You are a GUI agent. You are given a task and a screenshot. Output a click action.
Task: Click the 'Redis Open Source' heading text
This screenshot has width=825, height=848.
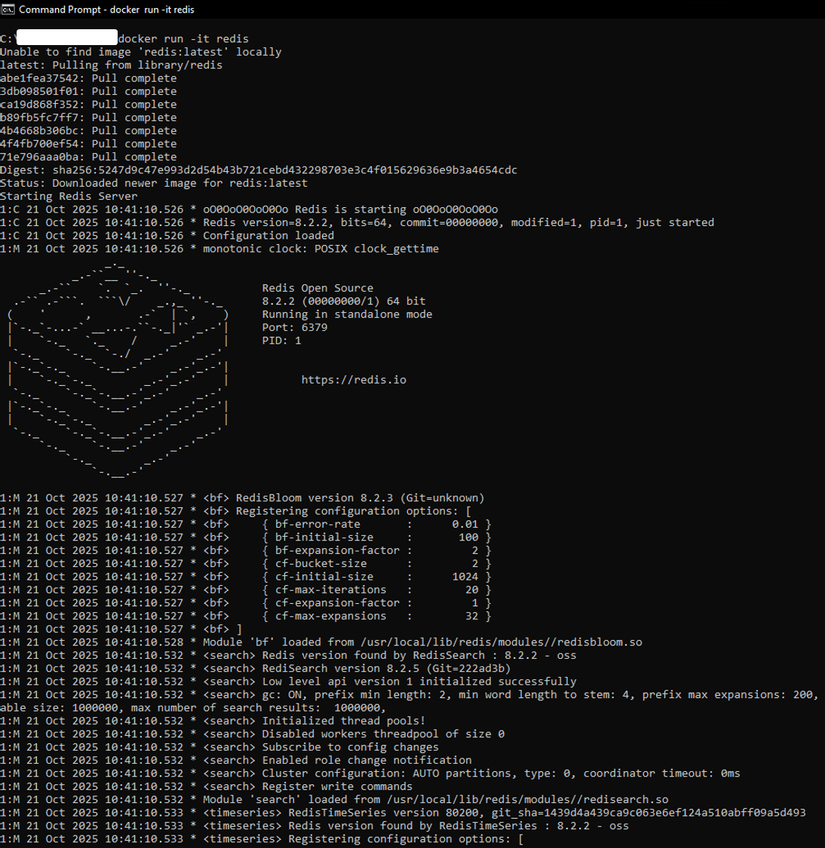(317, 288)
